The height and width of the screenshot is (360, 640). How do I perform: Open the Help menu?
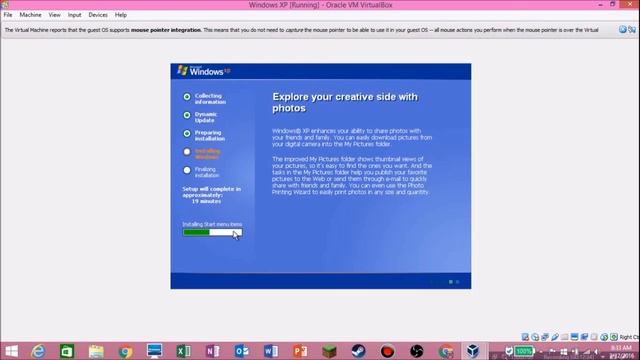click(x=120, y=15)
